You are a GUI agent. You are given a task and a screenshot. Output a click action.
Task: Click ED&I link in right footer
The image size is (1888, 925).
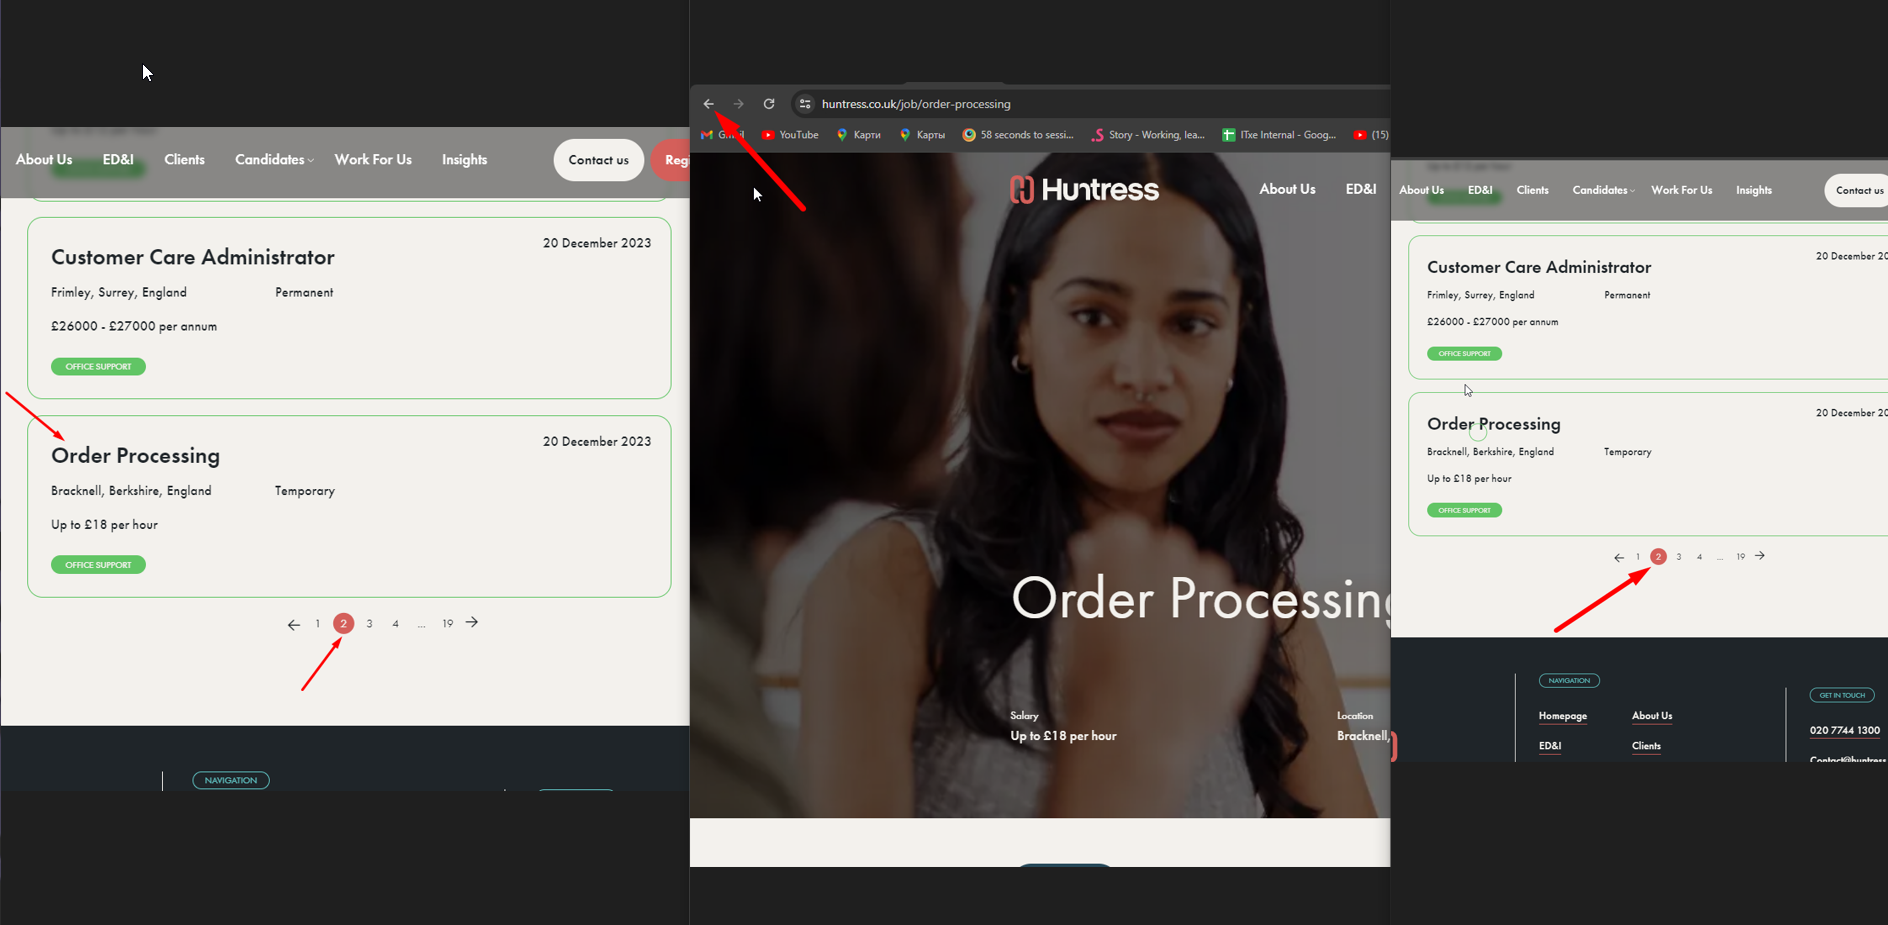pos(1550,746)
